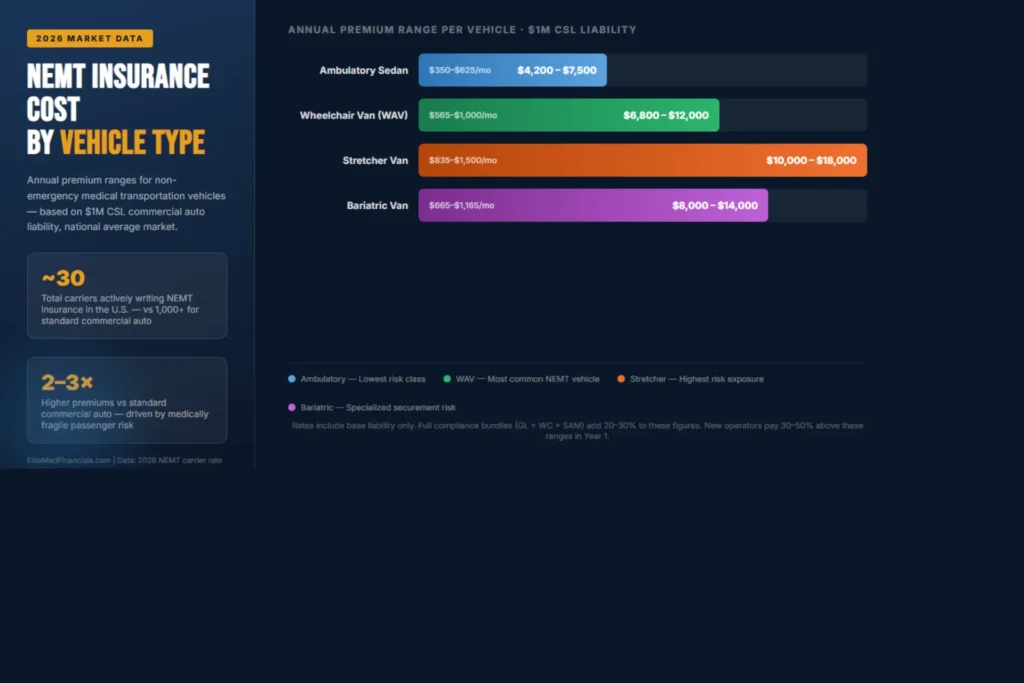Image resolution: width=1024 pixels, height=683 pixels.
Task: Select the purple Bariatric Van bar
Action: pyautogui.click(x=593, y=205)
